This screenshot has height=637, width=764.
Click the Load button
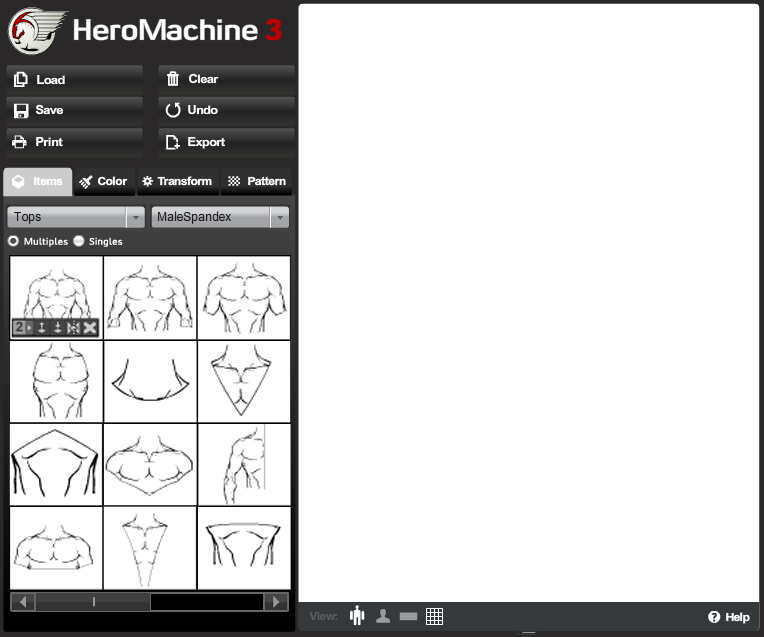coord(75,79)
